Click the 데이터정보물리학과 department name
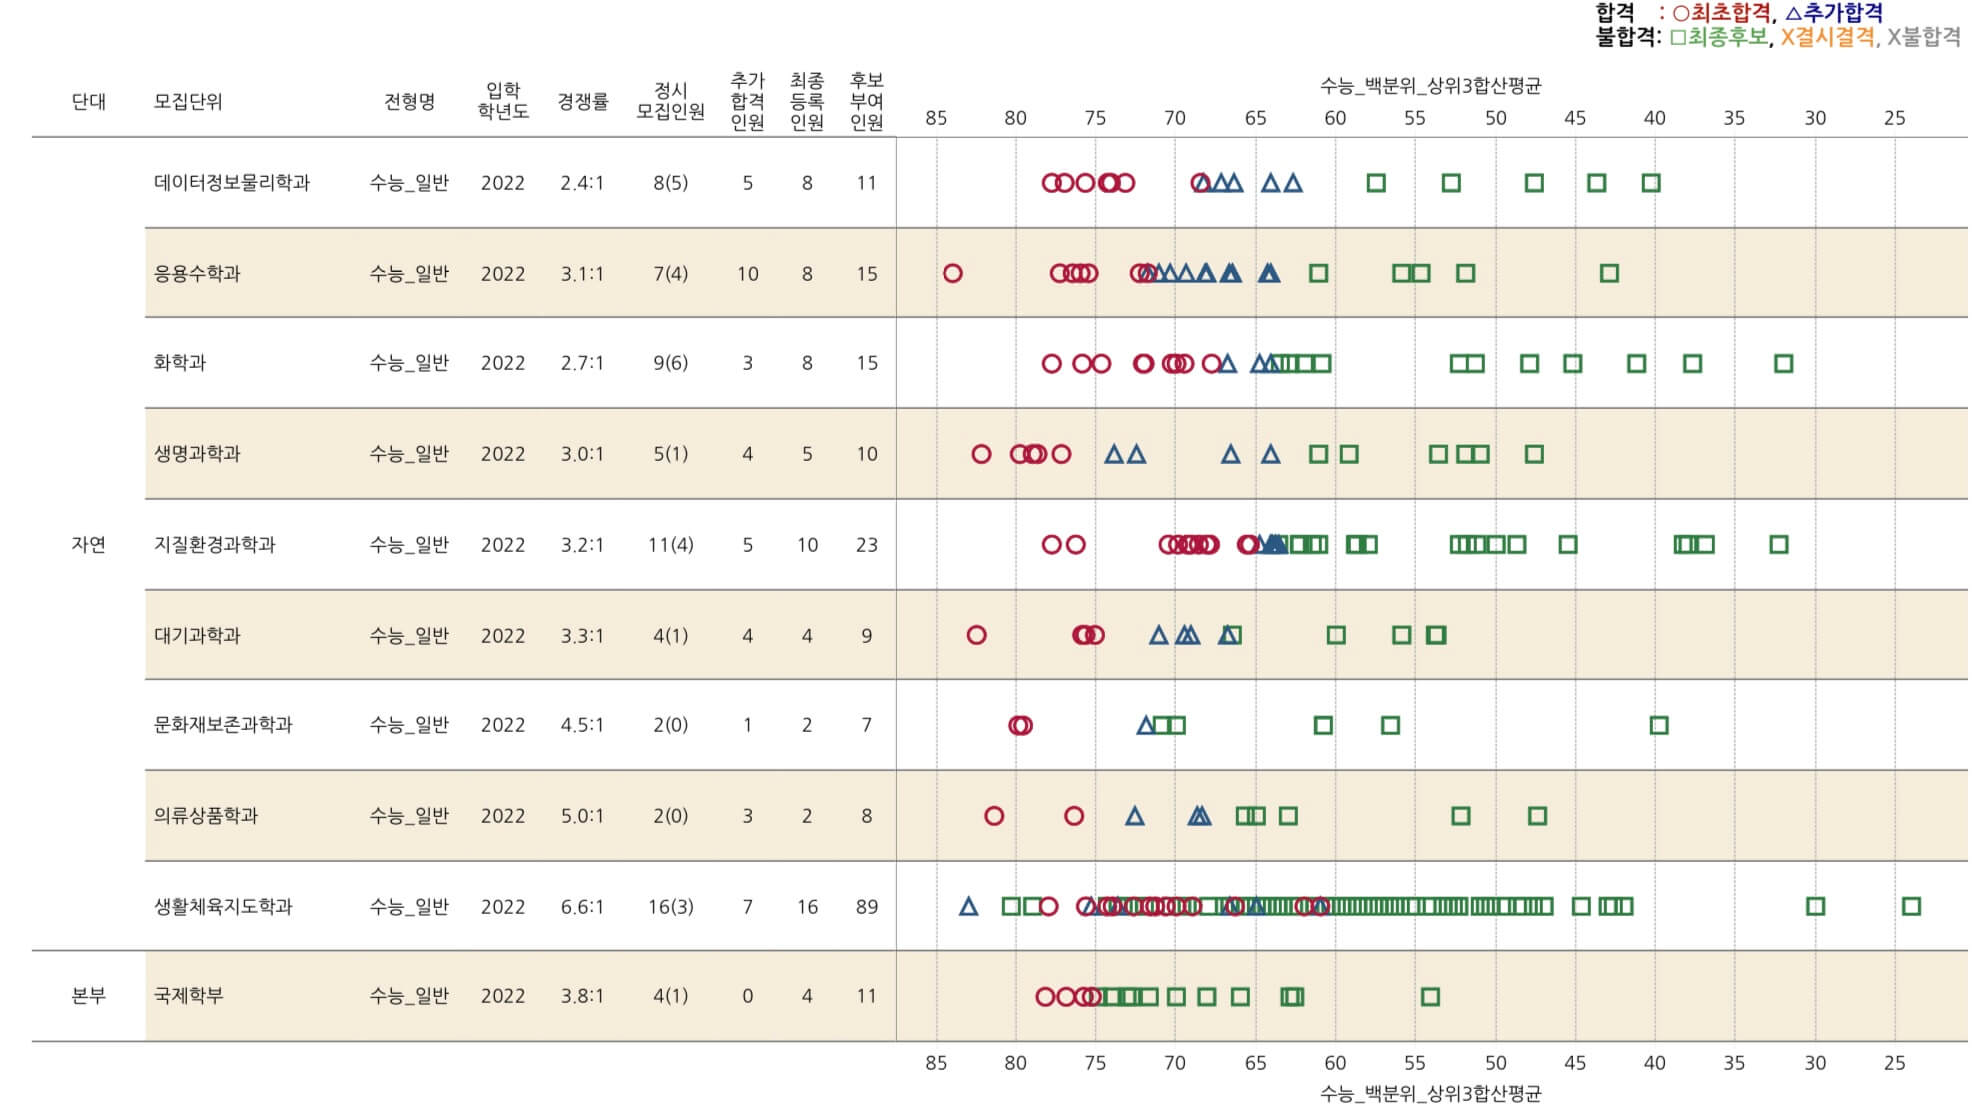This screenshot has width=1975, height=1114. 232,183
